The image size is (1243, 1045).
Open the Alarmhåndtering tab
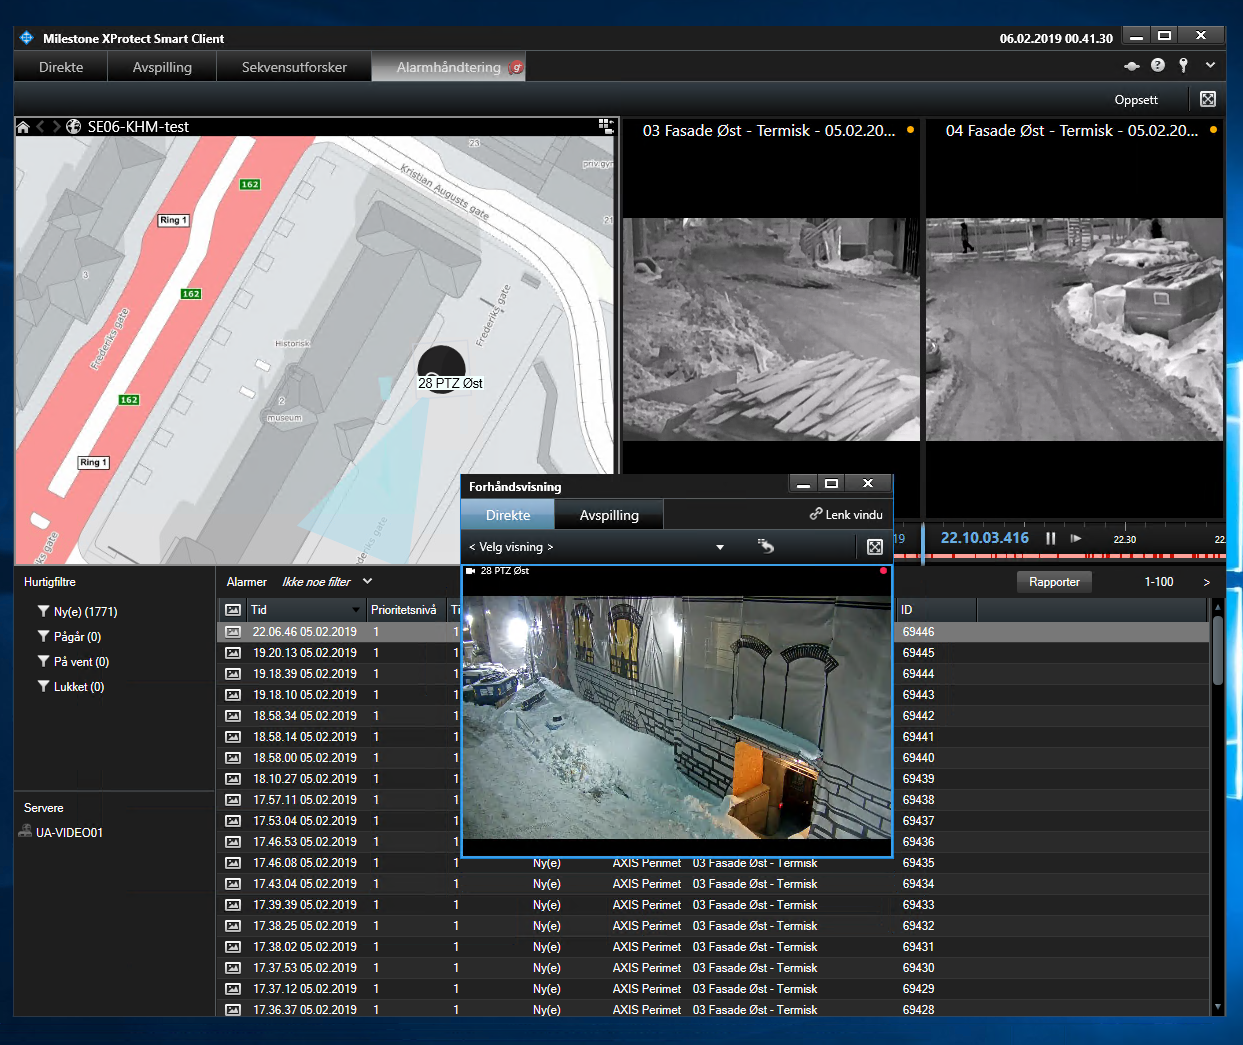tap(449, 67)
